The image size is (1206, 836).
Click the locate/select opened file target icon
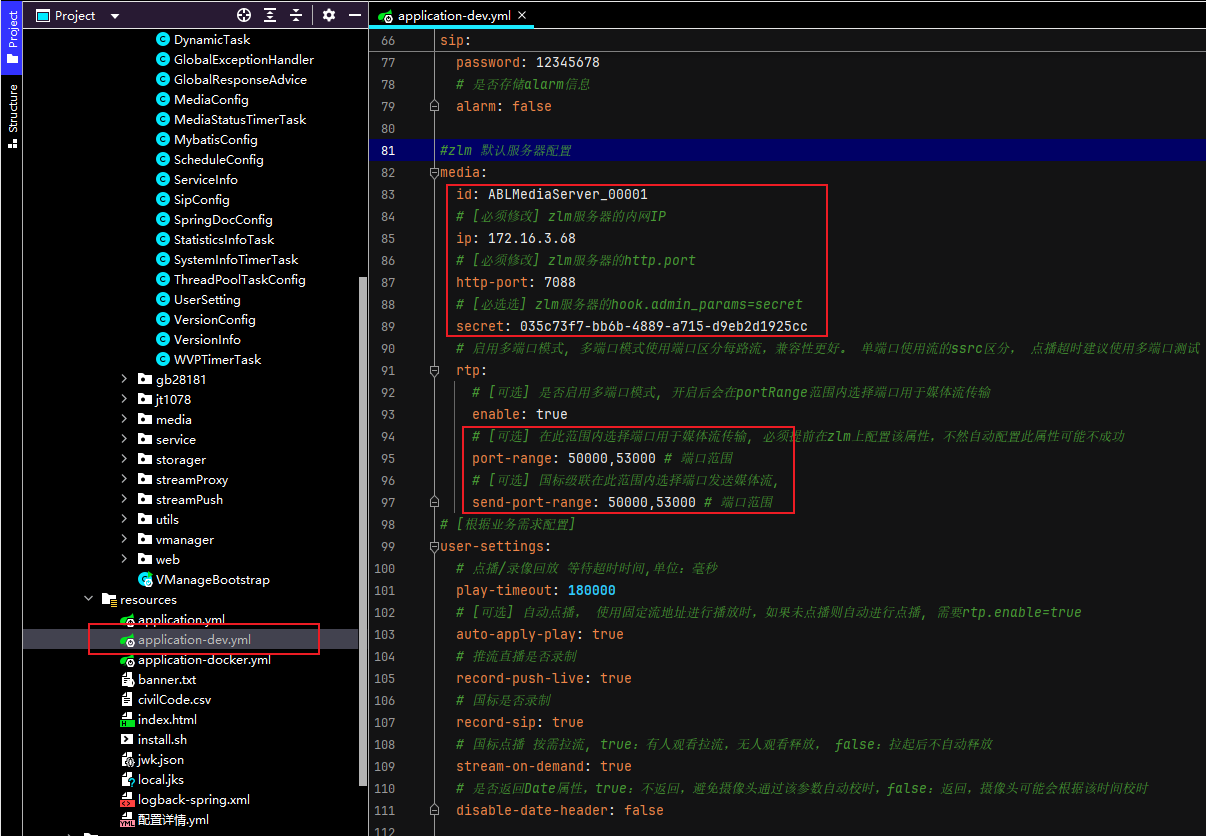244,15
